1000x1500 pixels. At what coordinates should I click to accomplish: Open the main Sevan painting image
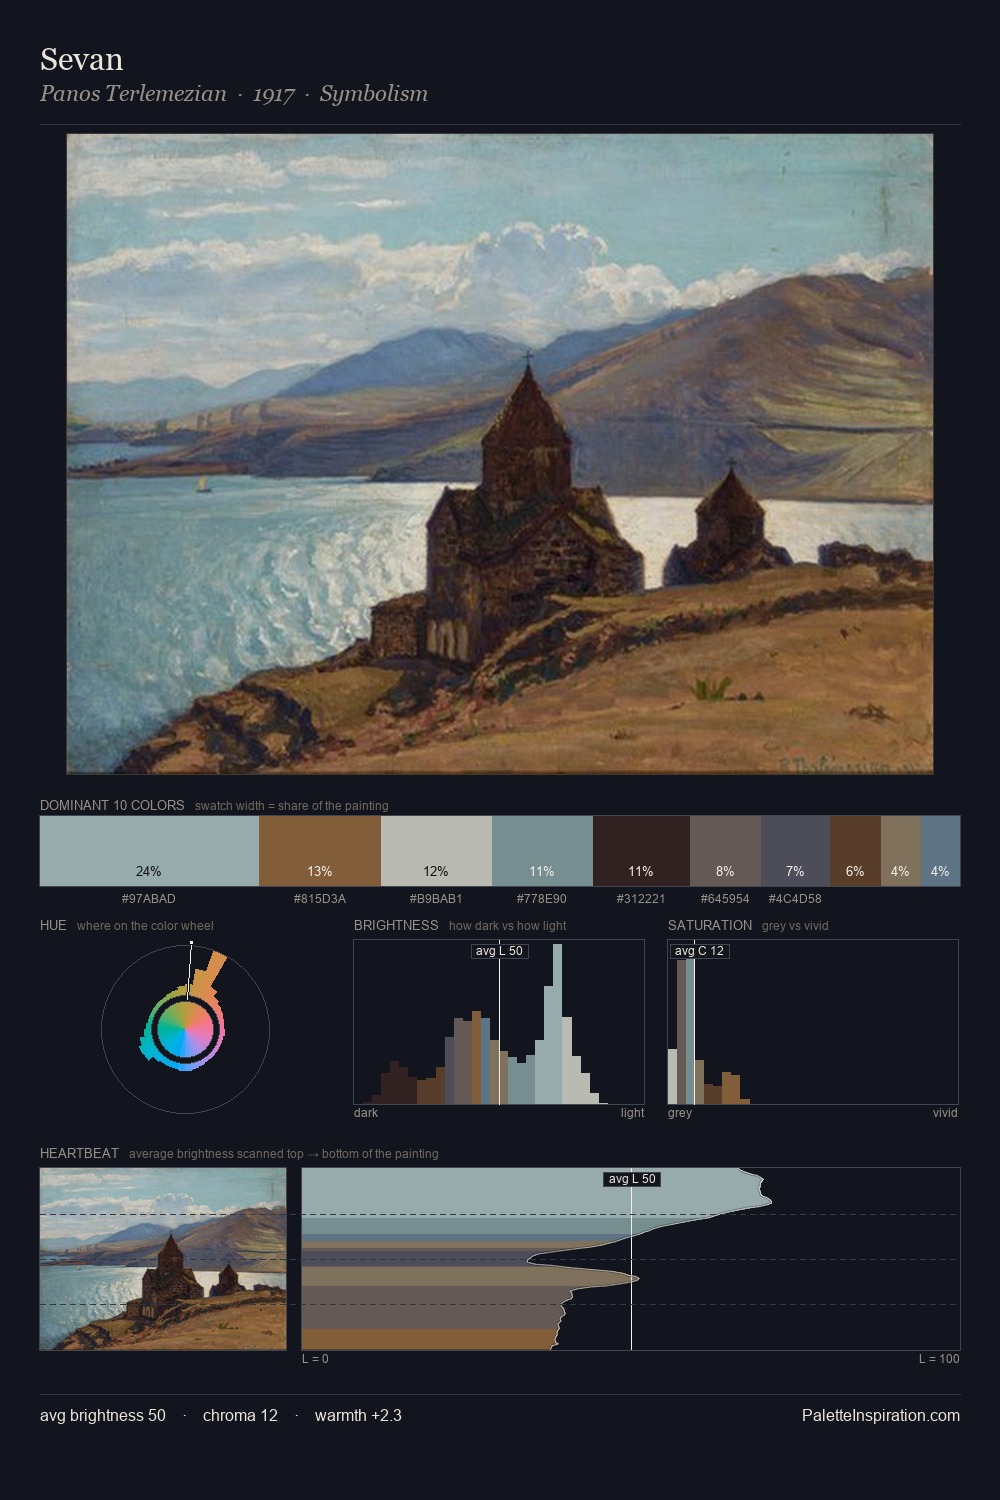pos(500,454)
